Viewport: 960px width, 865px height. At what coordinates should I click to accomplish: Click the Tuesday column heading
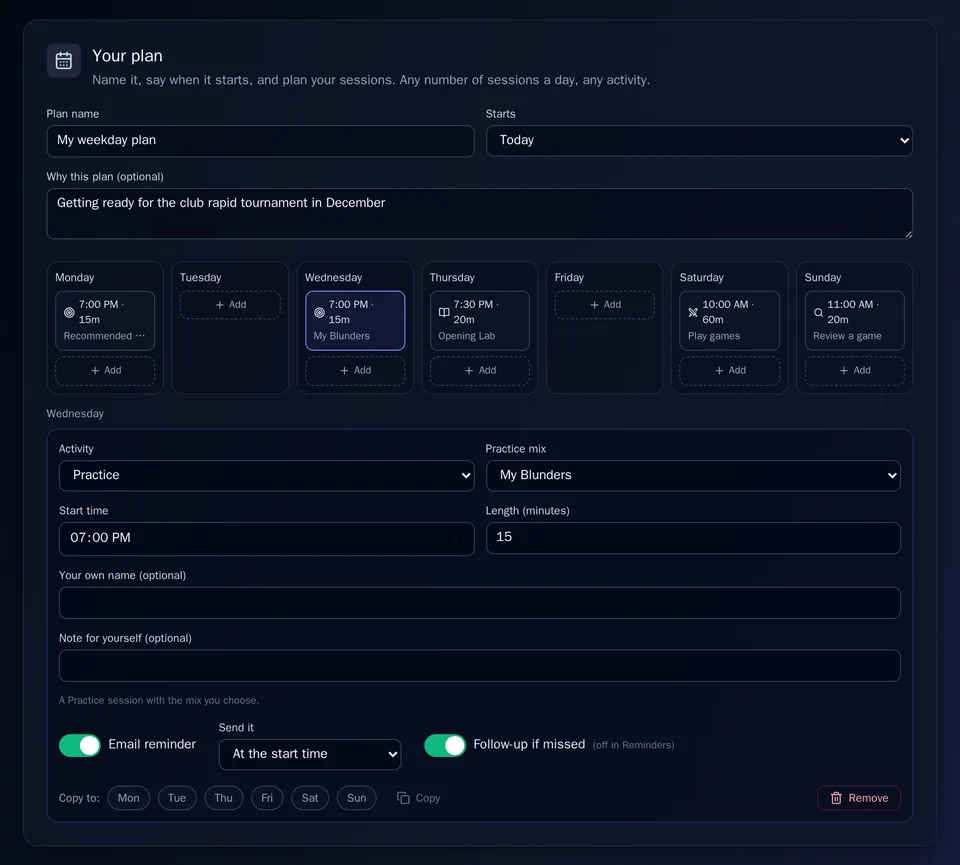200,277
